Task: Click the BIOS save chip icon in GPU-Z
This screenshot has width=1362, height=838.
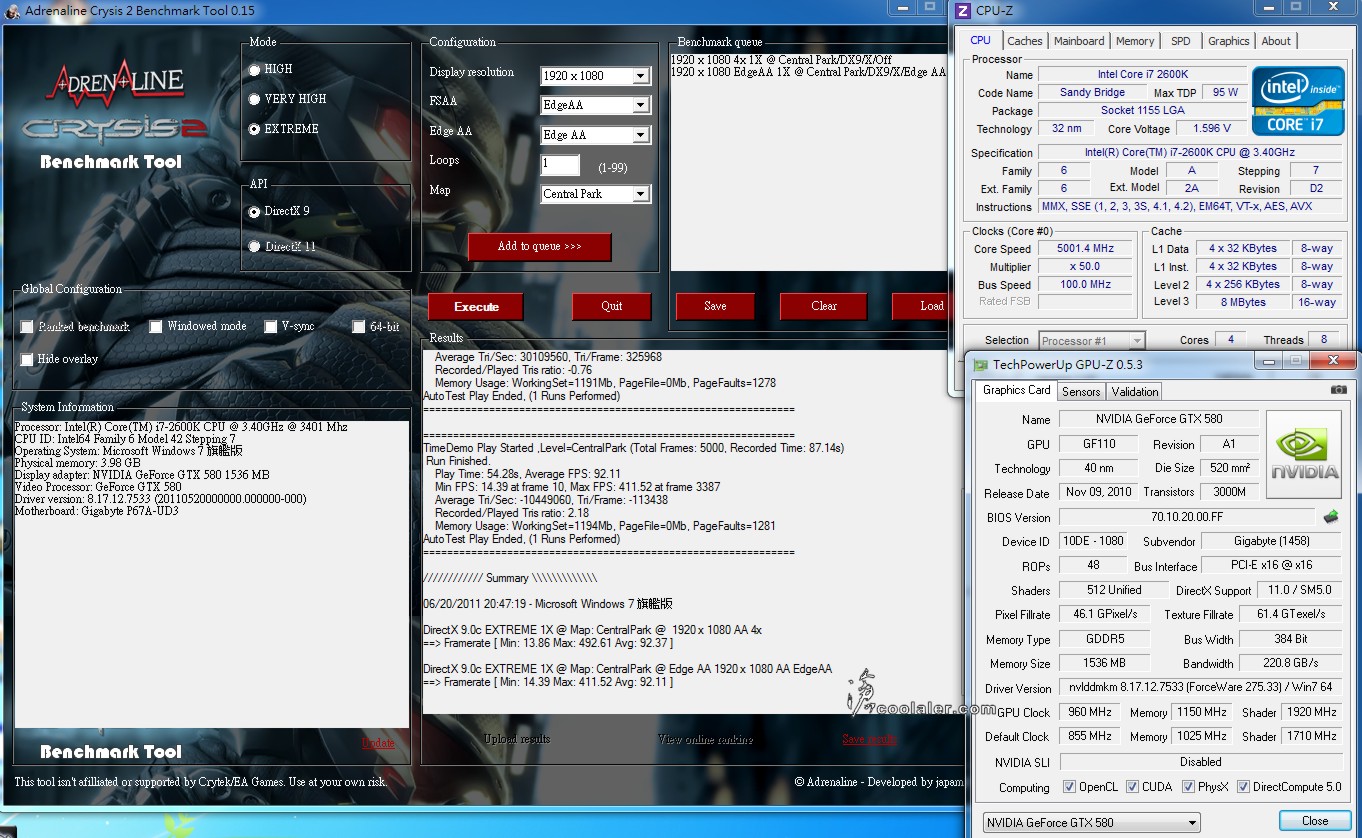Action: 1330,517
